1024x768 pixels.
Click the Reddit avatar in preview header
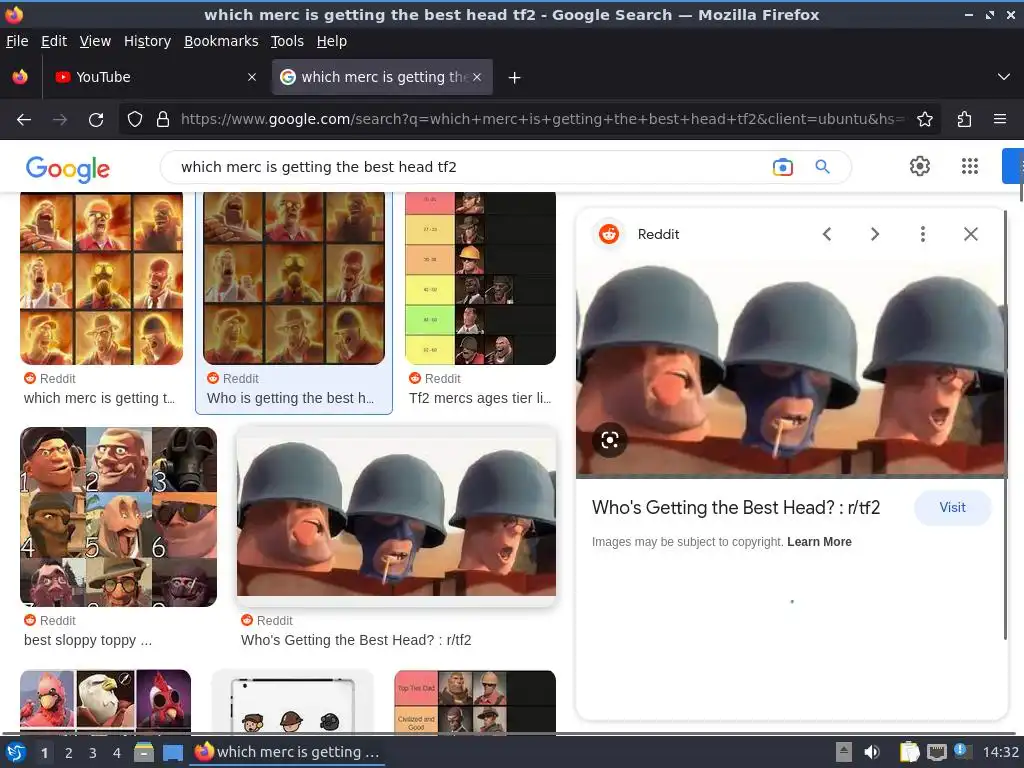pos(609,234)
